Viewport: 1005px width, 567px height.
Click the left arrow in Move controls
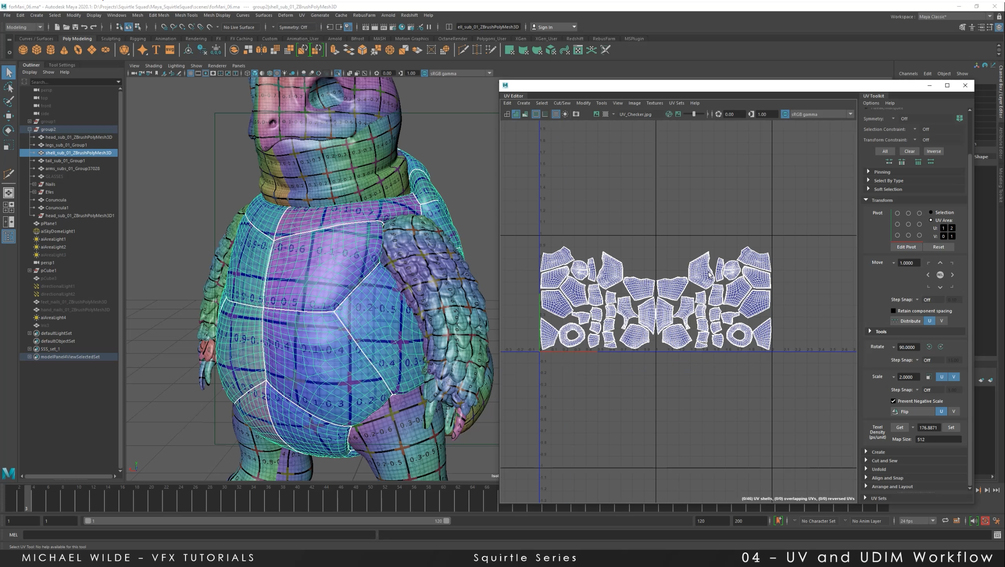point(928,275)
